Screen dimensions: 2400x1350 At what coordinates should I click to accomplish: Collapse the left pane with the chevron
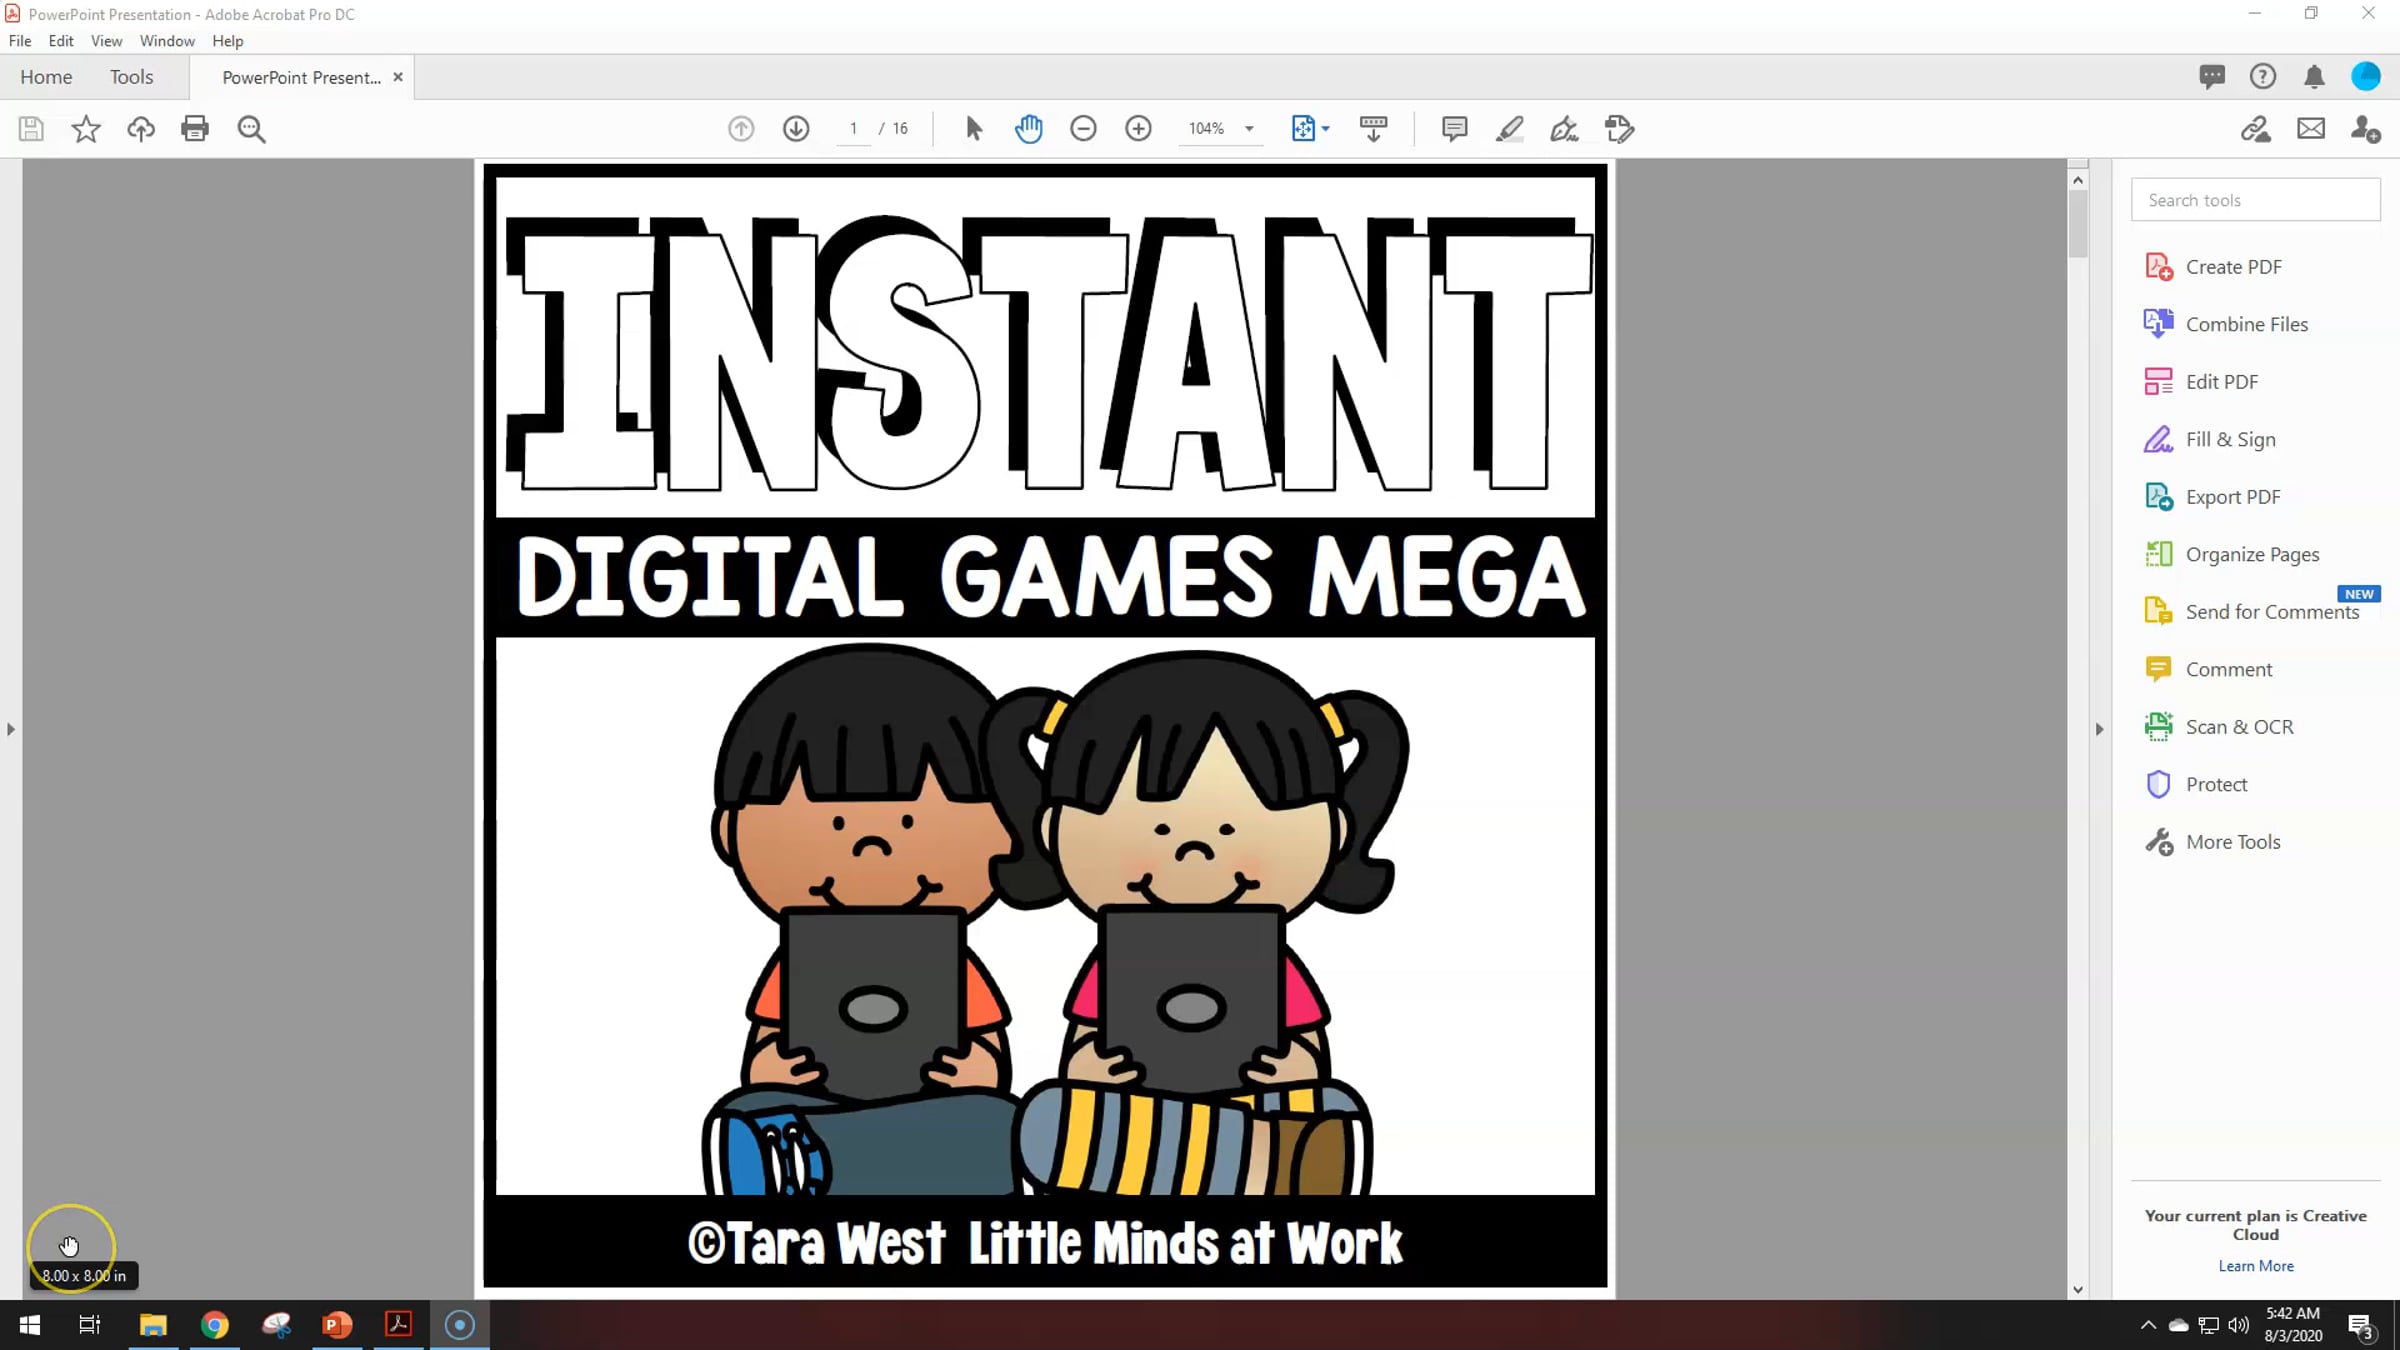[x=11, y=729]
